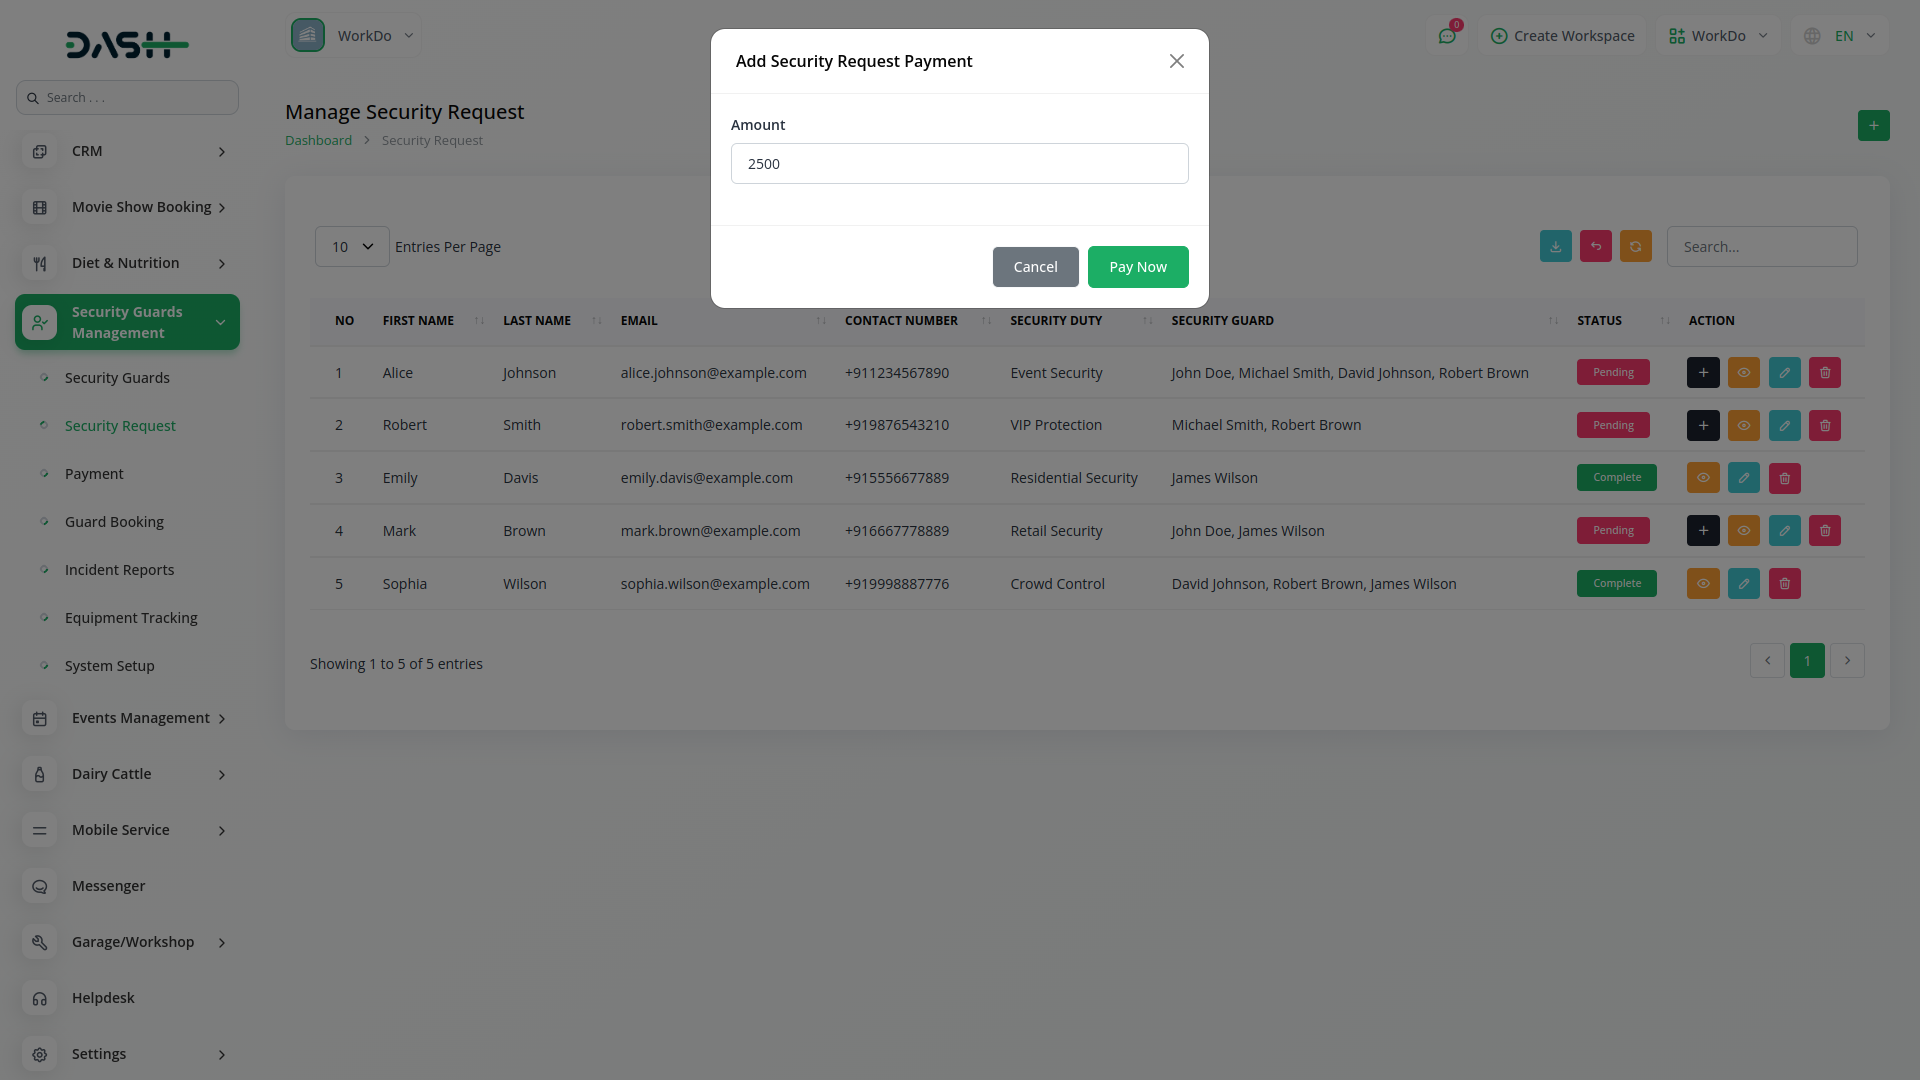
Task: View Robert Smith's request with eye icon
Action: (1743, 425)
